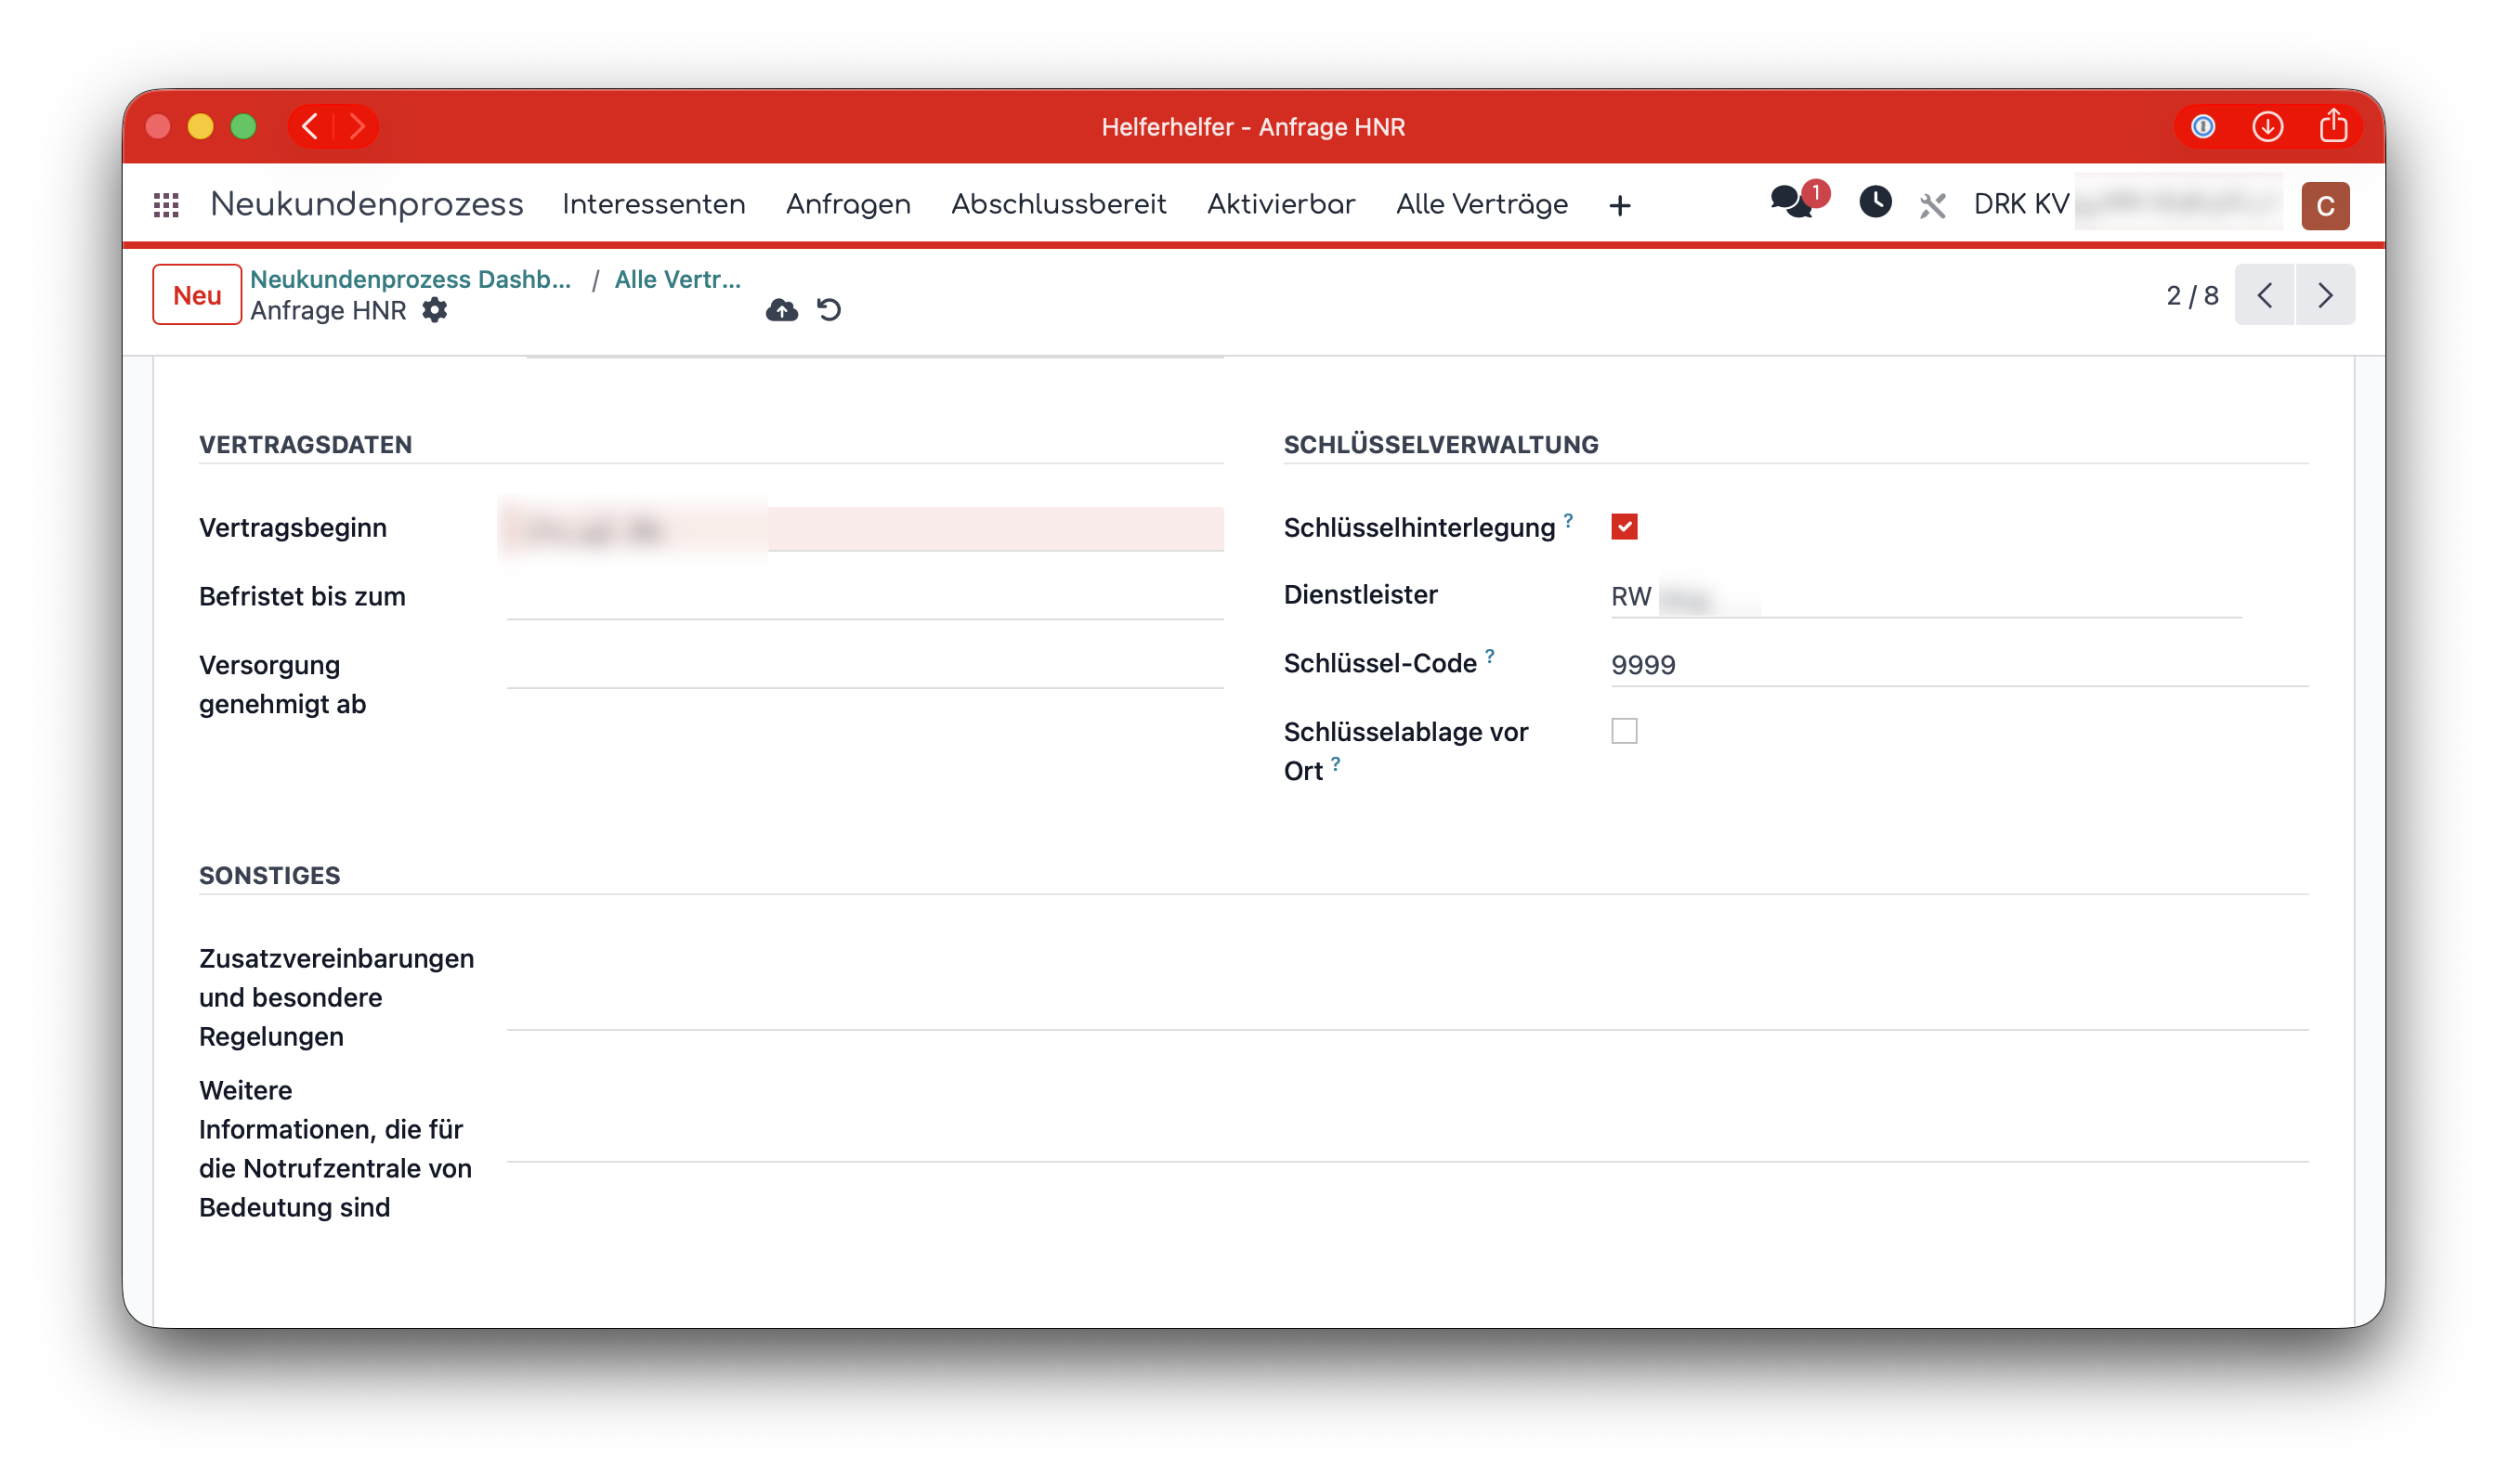
Task: Click the share icon in titlebar
Action: 2333,126
